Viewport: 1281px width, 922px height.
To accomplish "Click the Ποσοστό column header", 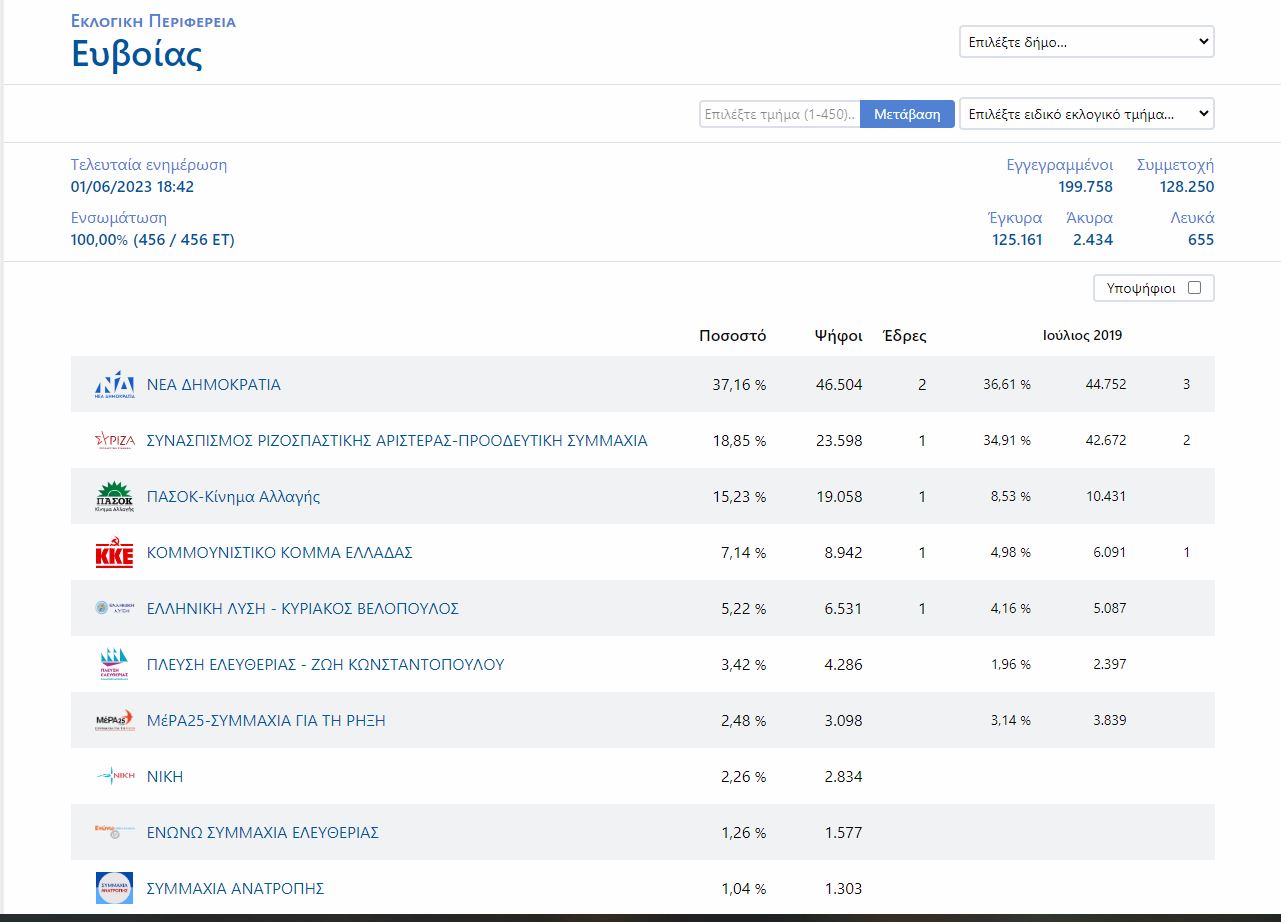I will coord(733,336).
